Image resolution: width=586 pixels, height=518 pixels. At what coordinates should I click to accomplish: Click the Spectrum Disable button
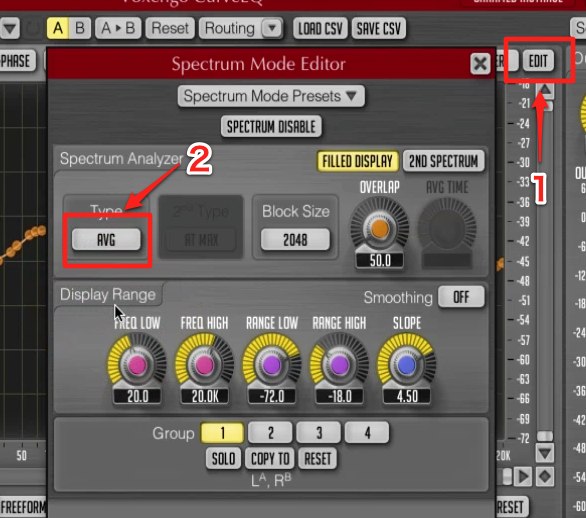coord(271,127)
